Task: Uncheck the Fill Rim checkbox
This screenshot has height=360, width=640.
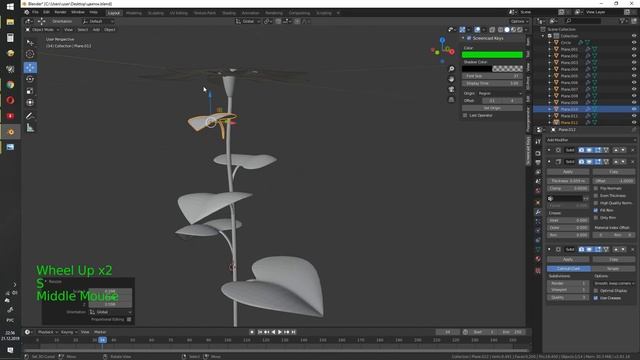Action: click(596, 210)
